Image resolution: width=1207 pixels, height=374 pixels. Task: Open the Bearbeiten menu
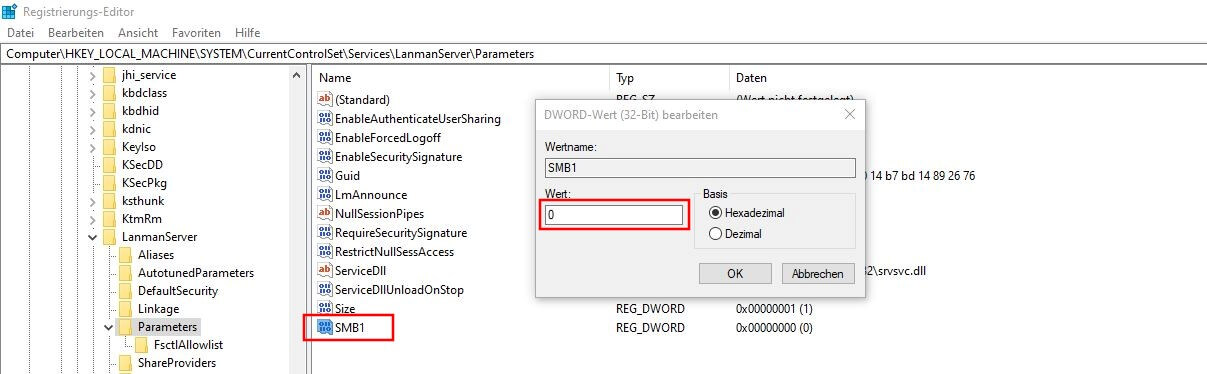pos(76,33)
